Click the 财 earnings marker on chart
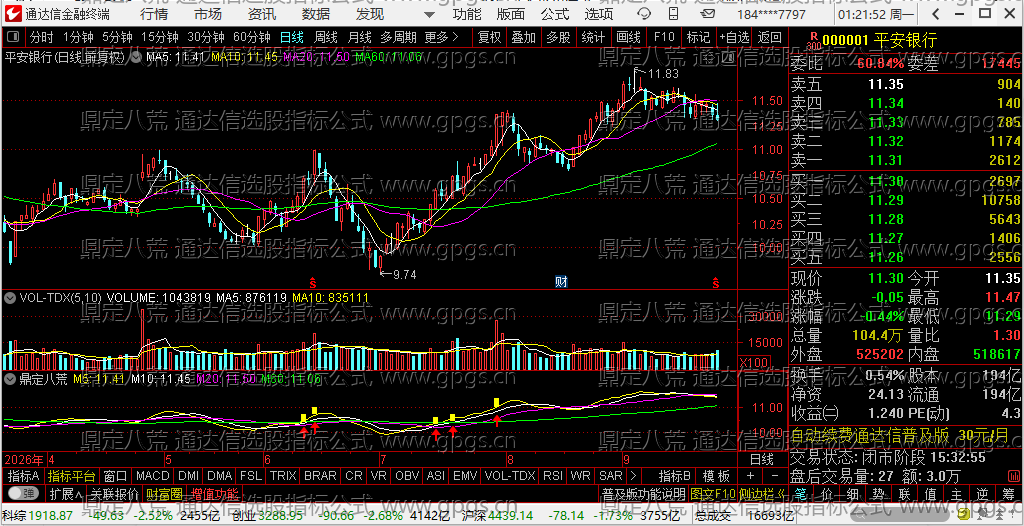1024x526 pixels. pos(561,282)
